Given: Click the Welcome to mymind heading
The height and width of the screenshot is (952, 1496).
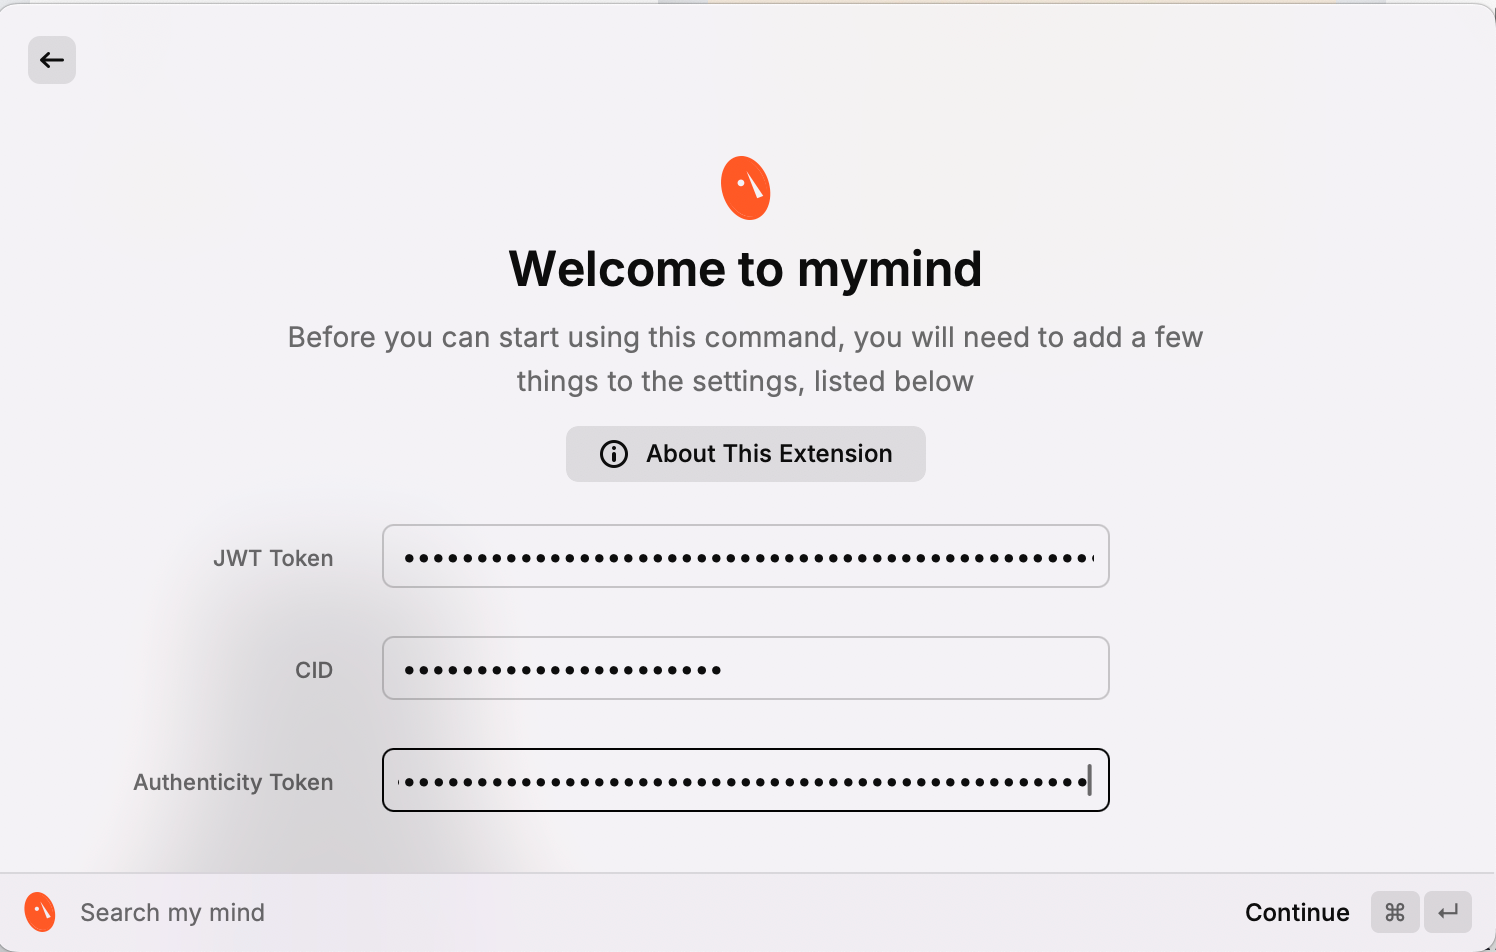Looking at the screenshot, I should (746, 268).
